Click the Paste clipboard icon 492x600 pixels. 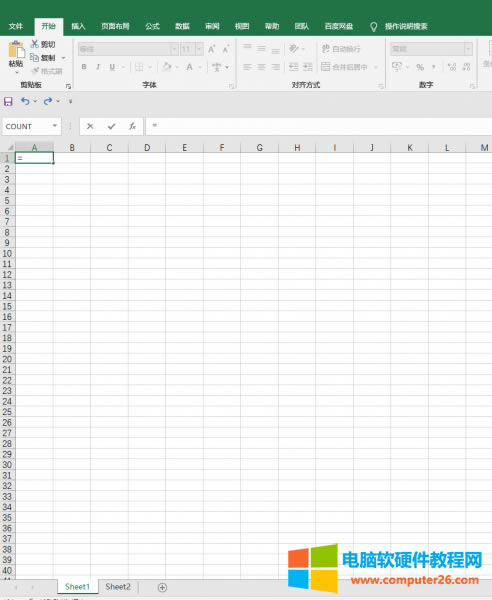point(16,50)
